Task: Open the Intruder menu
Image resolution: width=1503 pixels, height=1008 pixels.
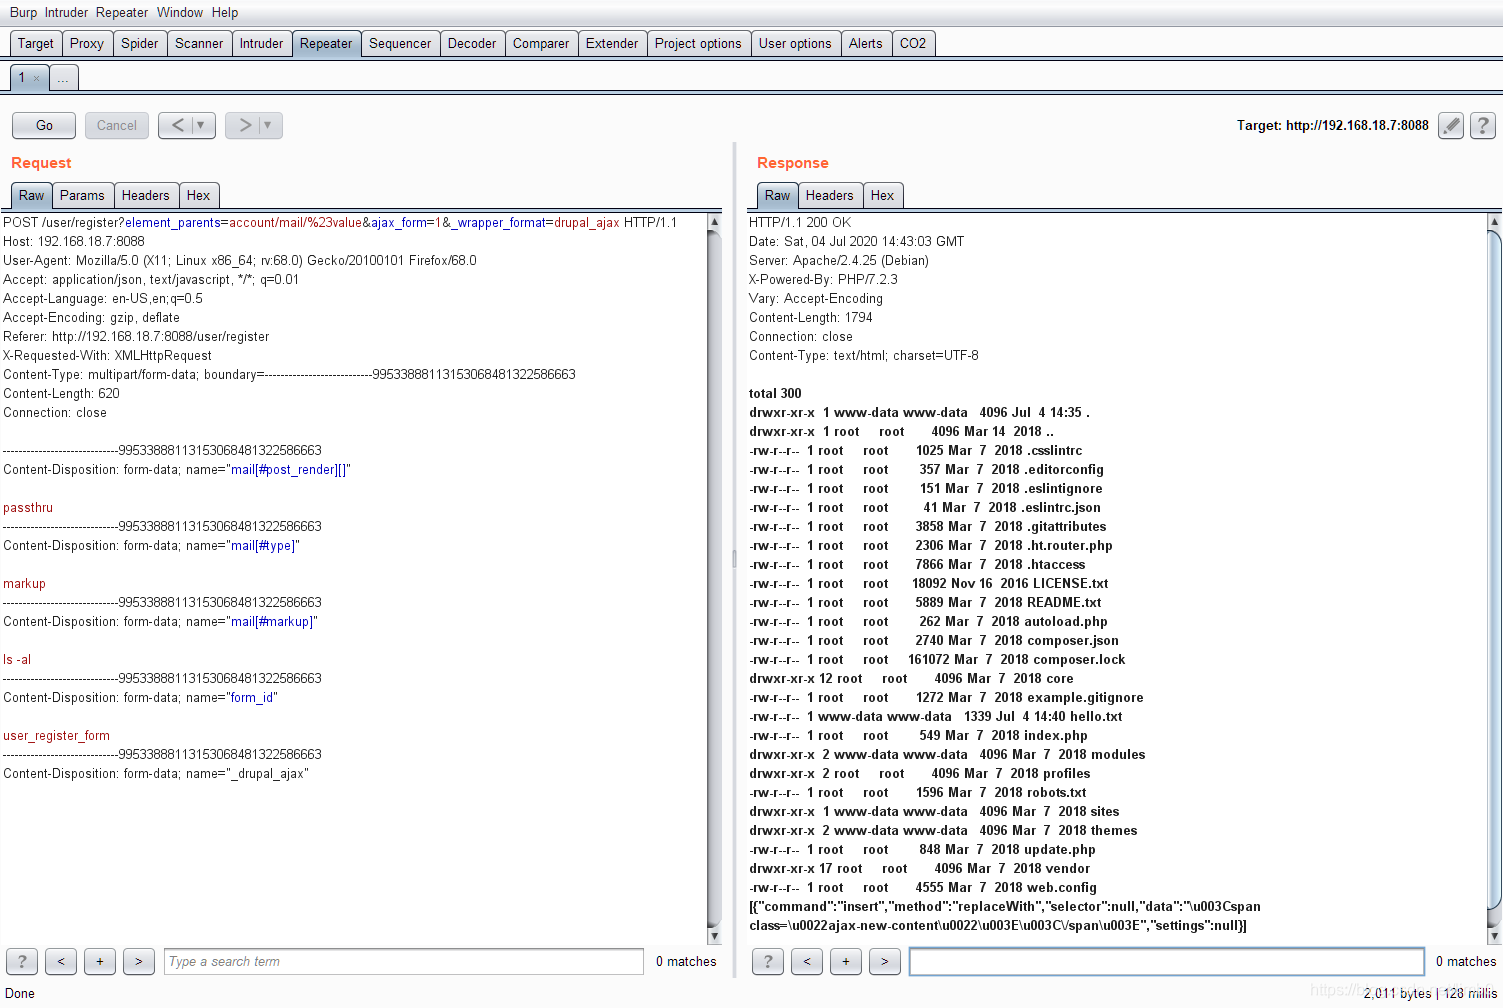Action: (66, 12)
